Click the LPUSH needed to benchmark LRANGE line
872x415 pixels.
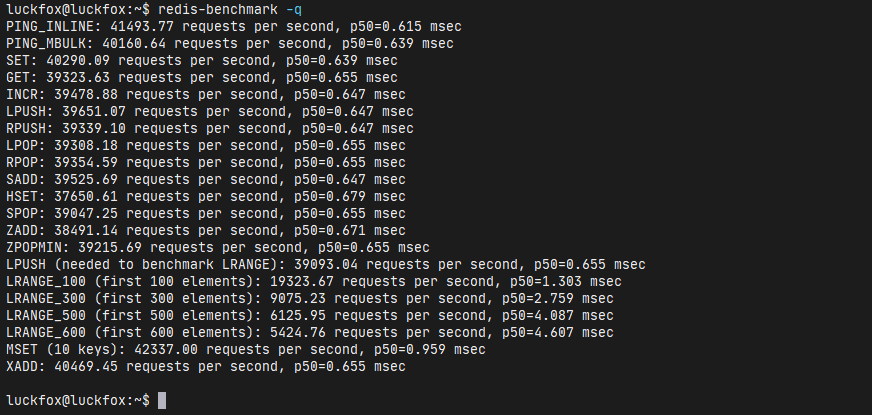coord(326,264)
